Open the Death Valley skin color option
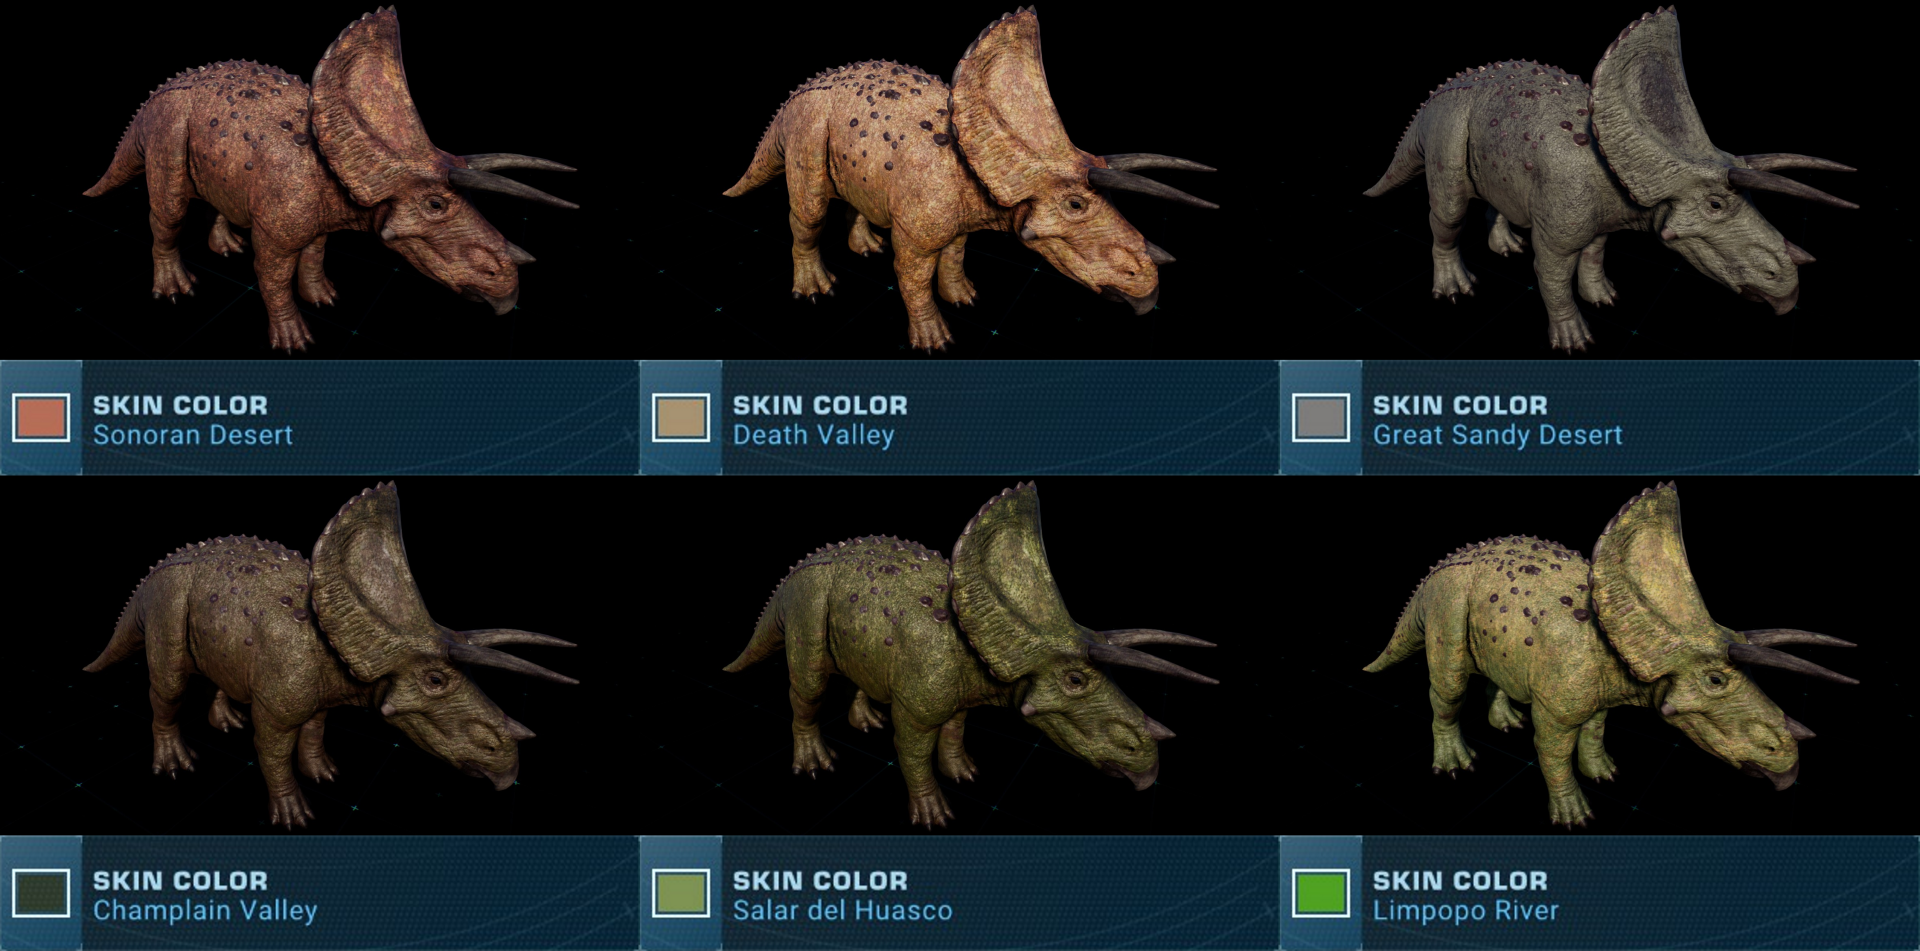This screenshot has height=951, width=1920. tap(814, 435)
